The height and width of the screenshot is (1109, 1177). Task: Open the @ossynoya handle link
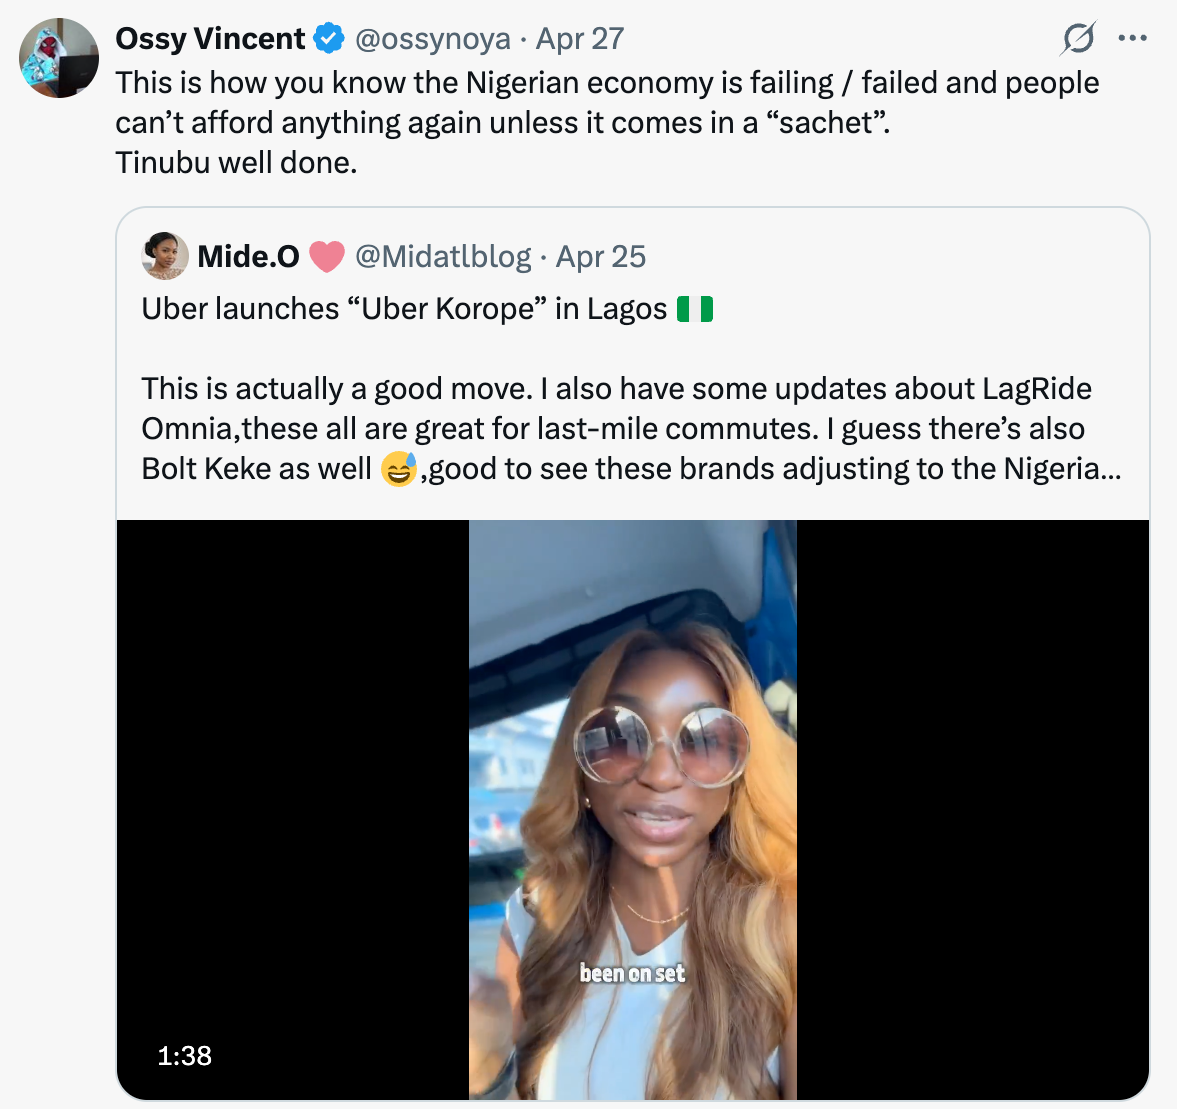coord(433,39)
